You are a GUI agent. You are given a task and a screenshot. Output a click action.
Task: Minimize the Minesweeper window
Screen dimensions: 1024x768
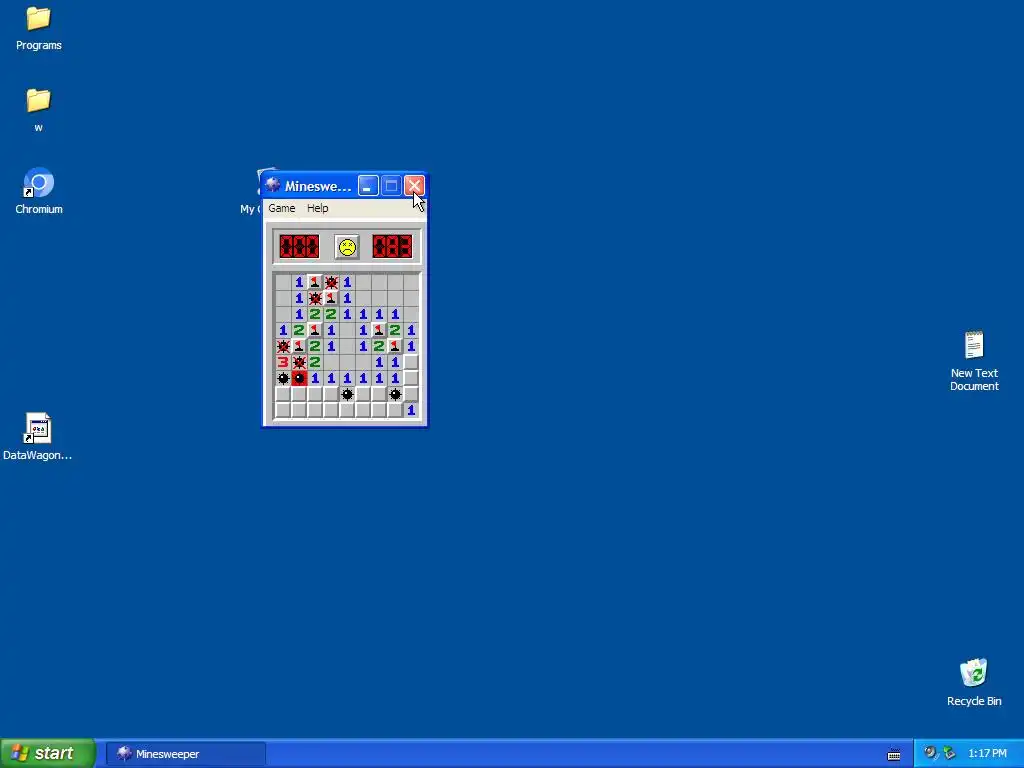coord(368,186)
